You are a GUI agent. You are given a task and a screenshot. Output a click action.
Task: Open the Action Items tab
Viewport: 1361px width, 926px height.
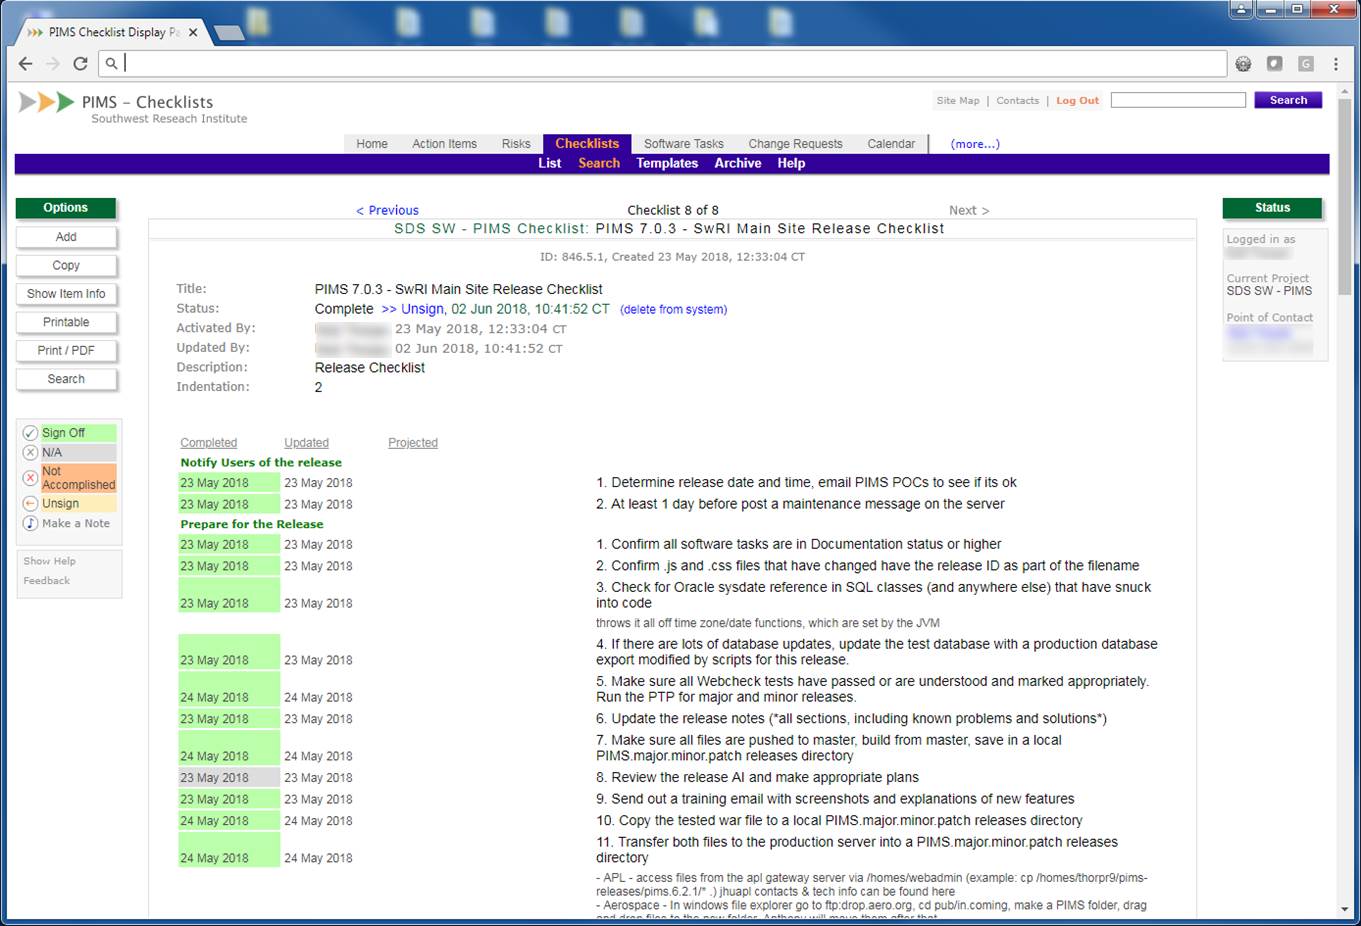coord(444,144)
